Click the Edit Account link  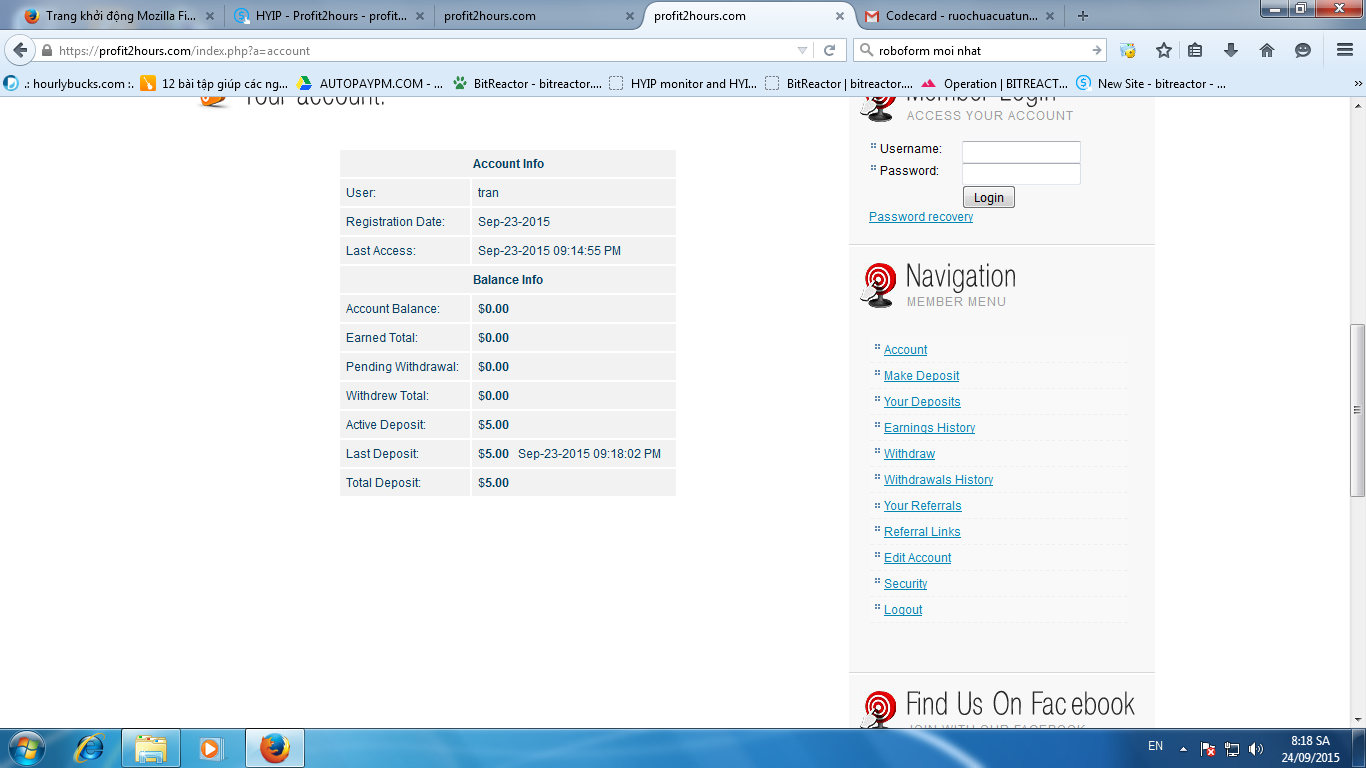pos(918,558)
